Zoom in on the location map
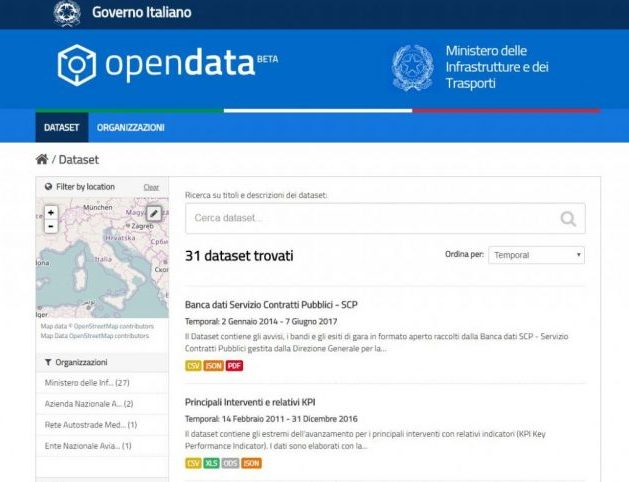This screenshot has width=629, height=482. click(x=51, y=213)
